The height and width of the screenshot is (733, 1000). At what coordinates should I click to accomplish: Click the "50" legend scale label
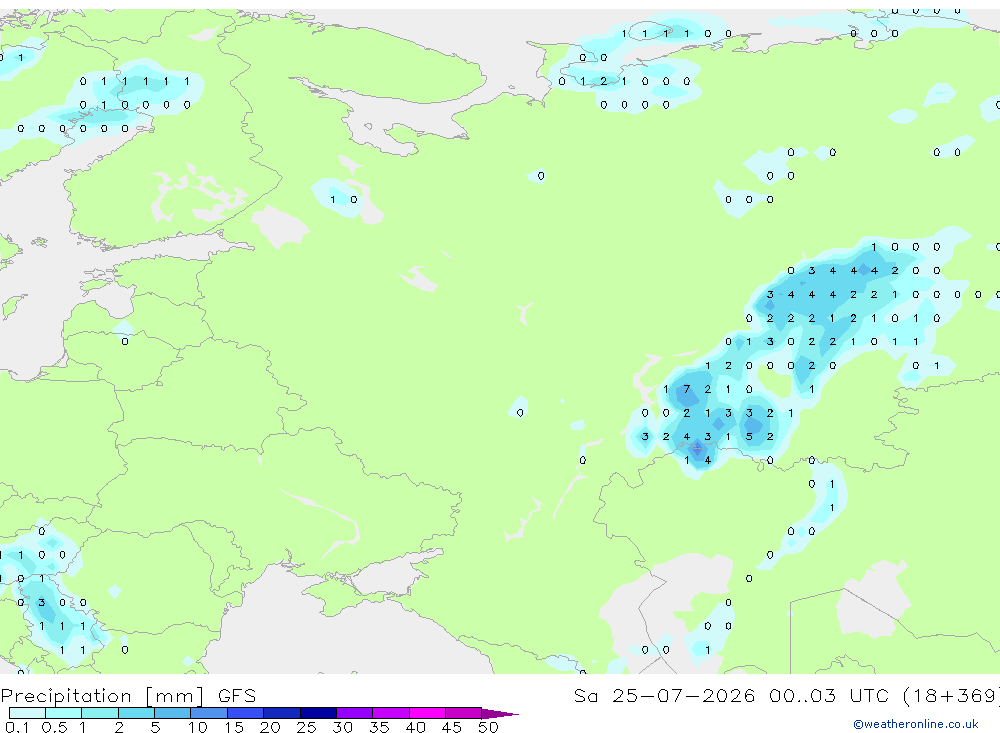pyautogui.click(x=489, y=727)
